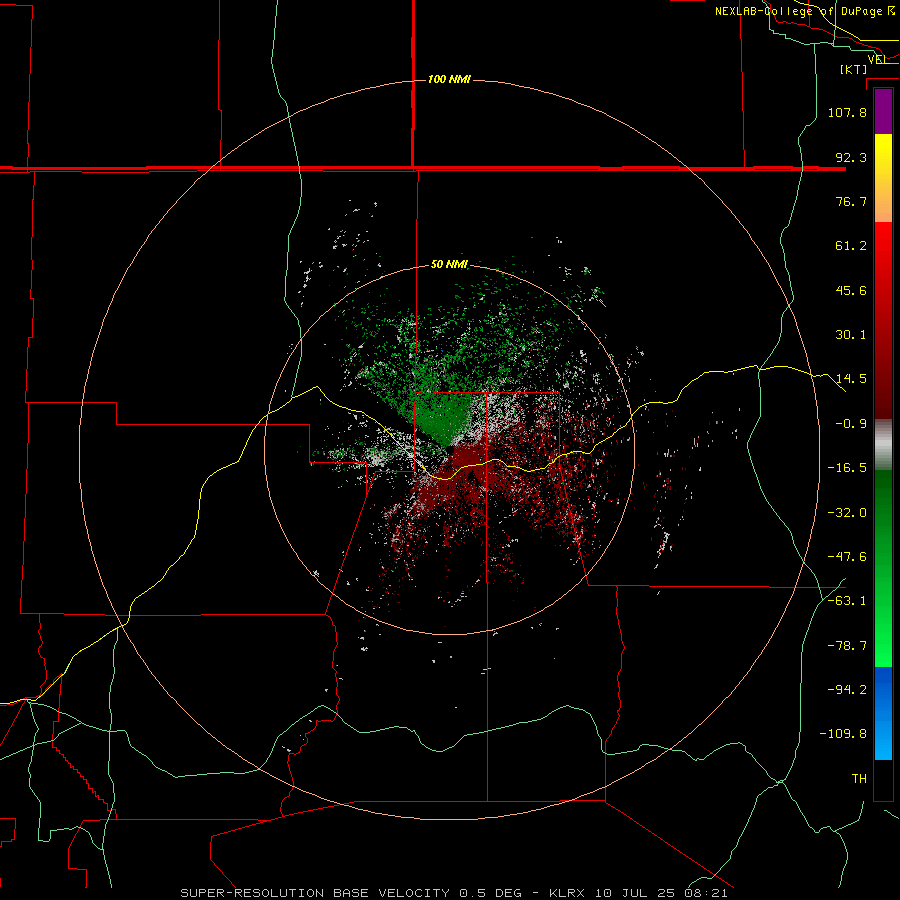
Task: Click the 61.2 velocity scale value
Action: coord(851,246)
